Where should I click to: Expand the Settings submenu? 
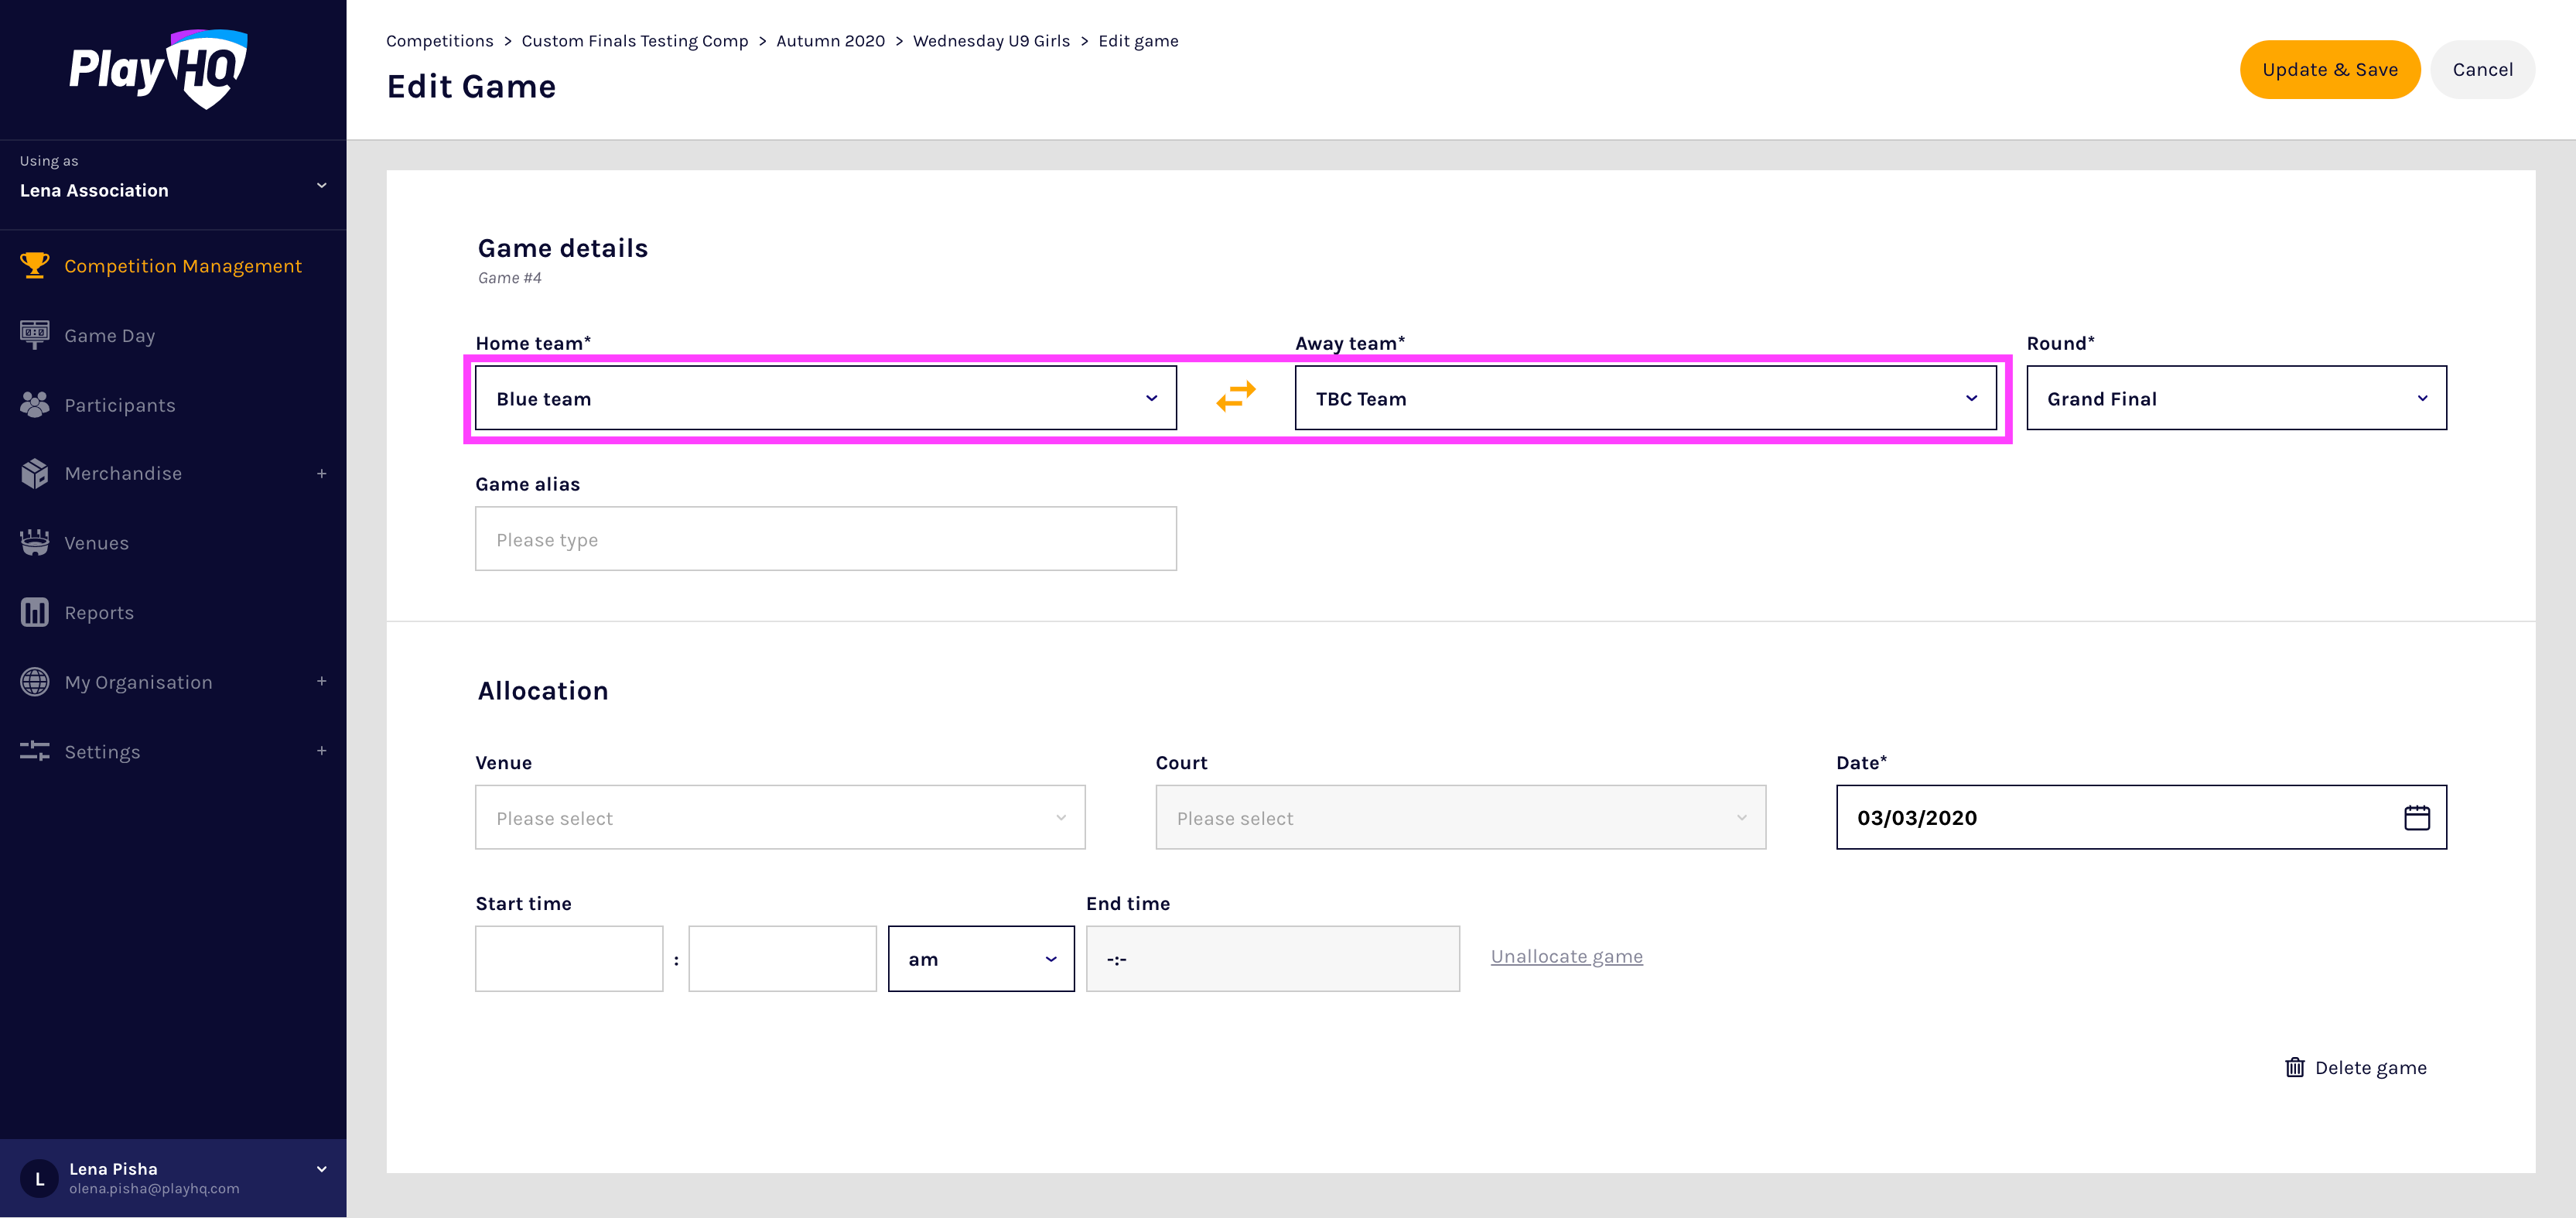coord(321,751)
